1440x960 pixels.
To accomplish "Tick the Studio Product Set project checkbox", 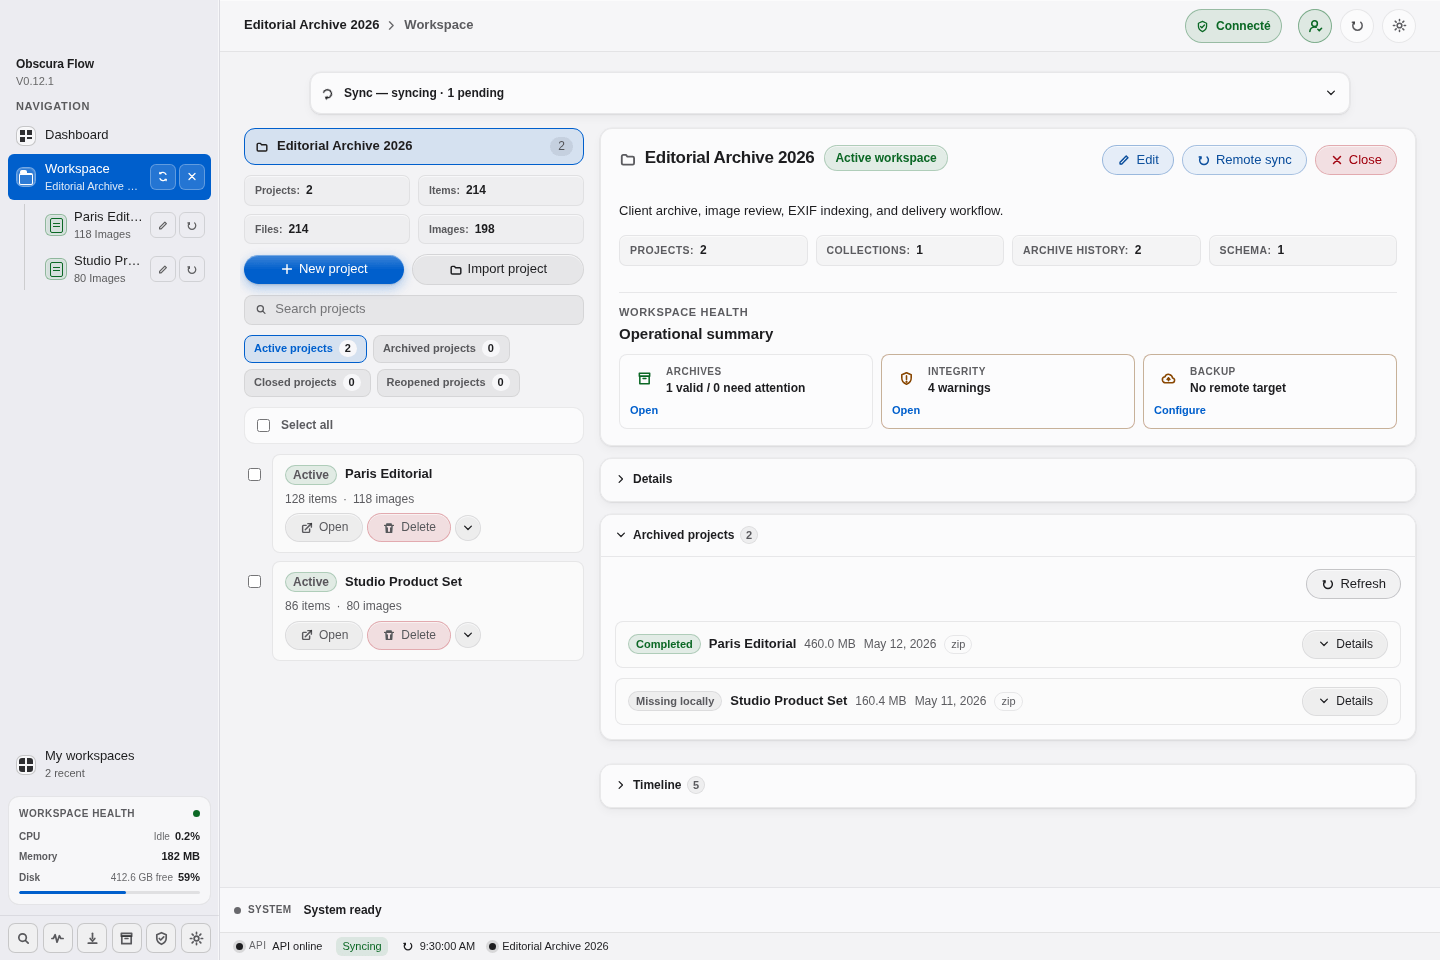I will [254, 581].
